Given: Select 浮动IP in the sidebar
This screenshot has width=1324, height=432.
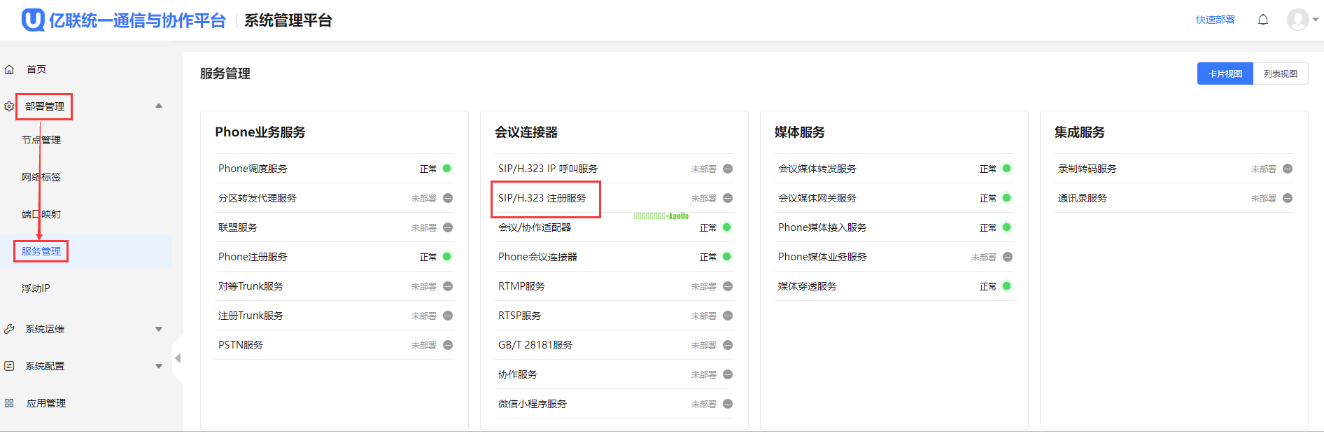Looking at the screenshot, I should pyautogui.click(x=36, y=288).
